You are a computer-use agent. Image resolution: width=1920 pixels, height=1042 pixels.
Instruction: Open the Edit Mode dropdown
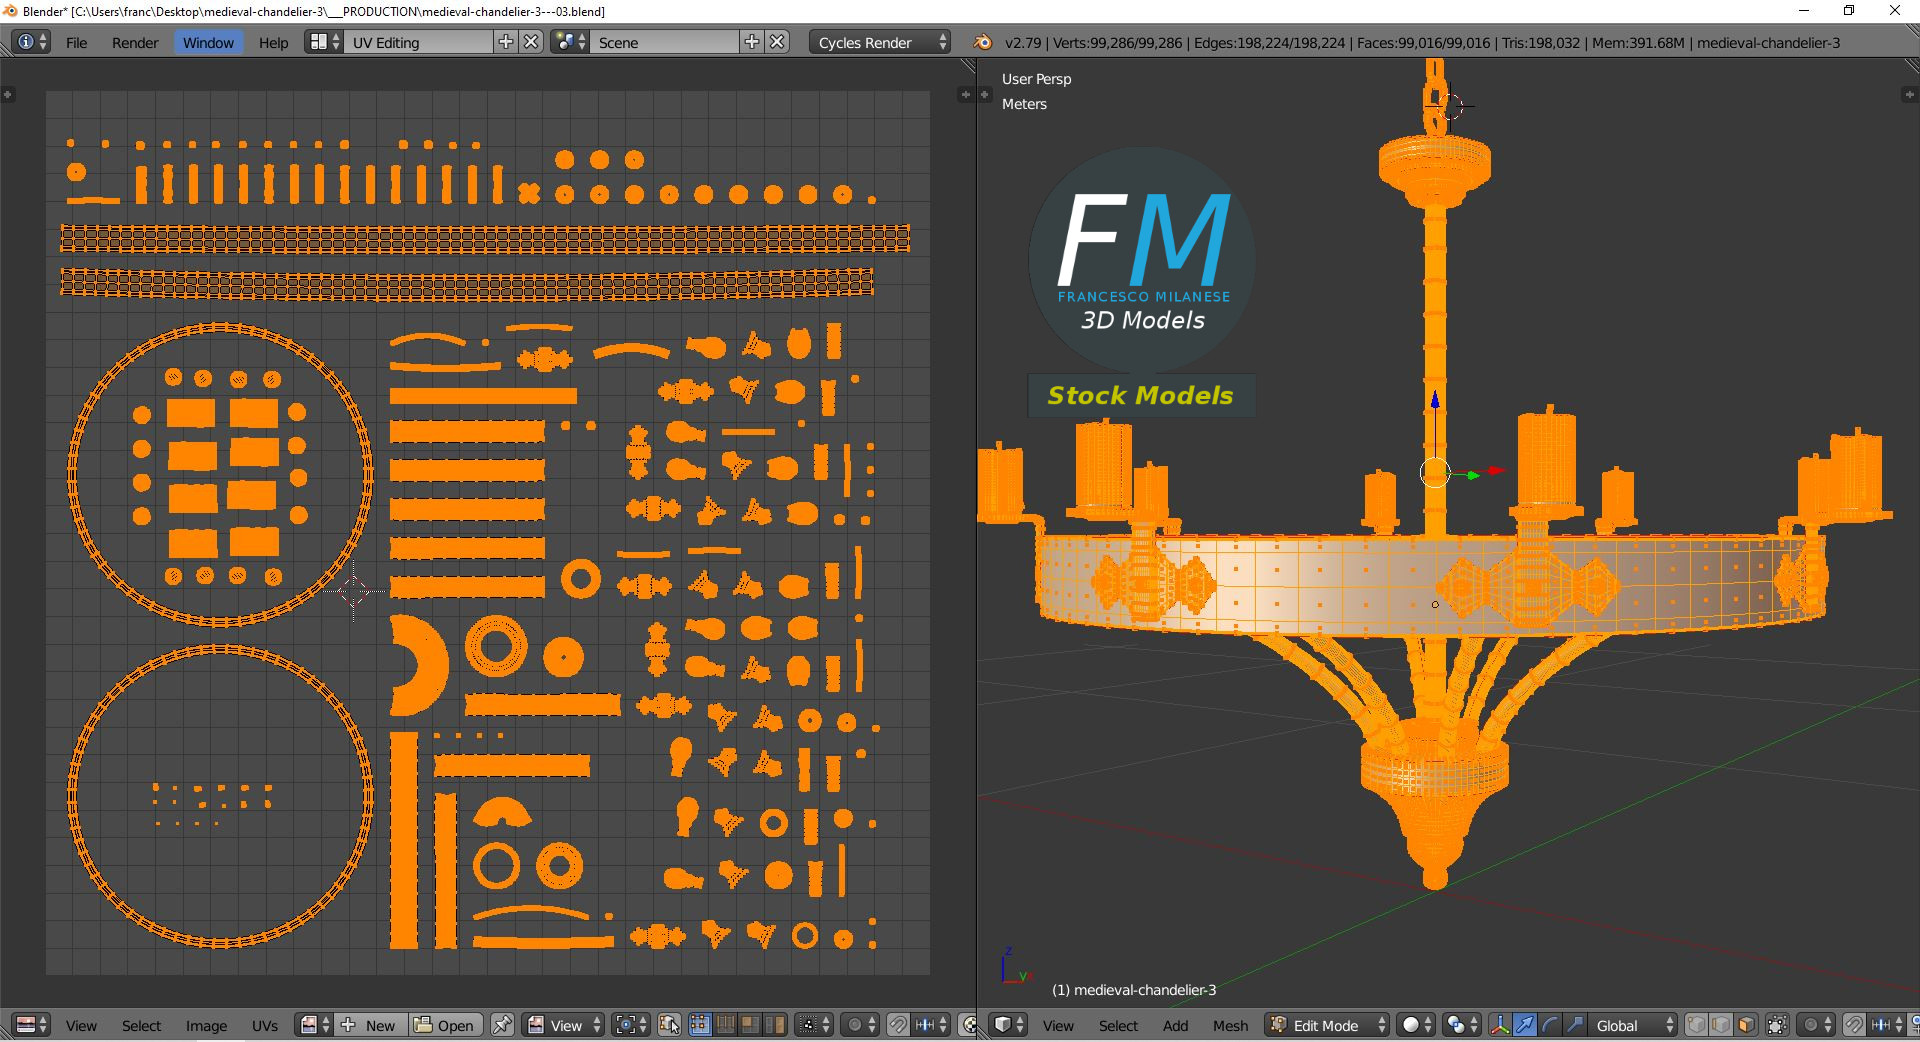coord(1327,1025)
